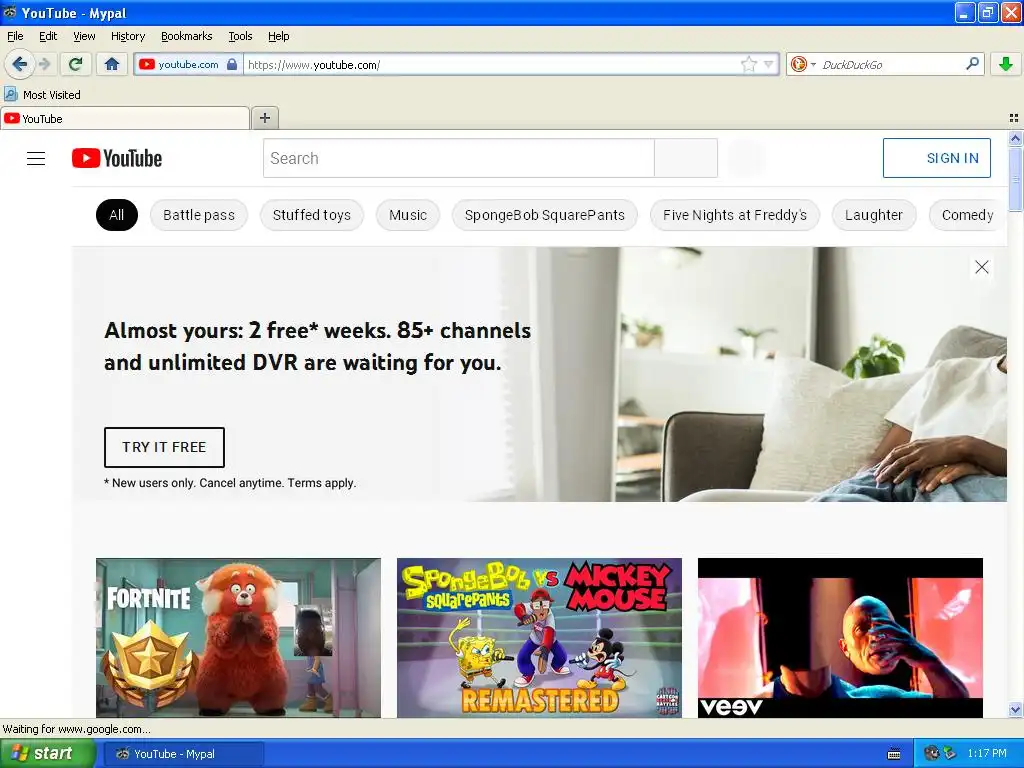Open the SpongeBob vs Mickey Mouse thumbnail
The width and height of the screenshot is (1024, 768).
click(x=539, y=637)
